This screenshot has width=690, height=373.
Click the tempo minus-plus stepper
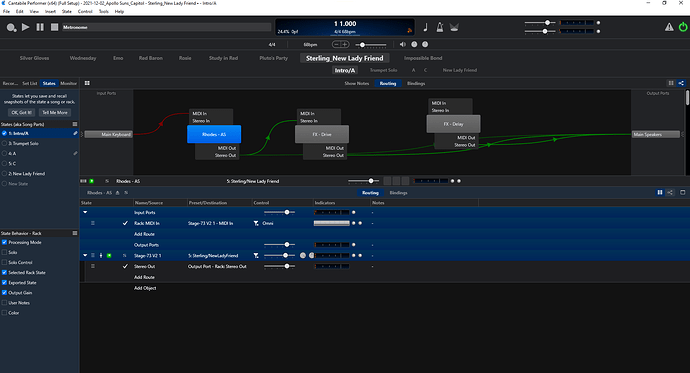(340, 44)
